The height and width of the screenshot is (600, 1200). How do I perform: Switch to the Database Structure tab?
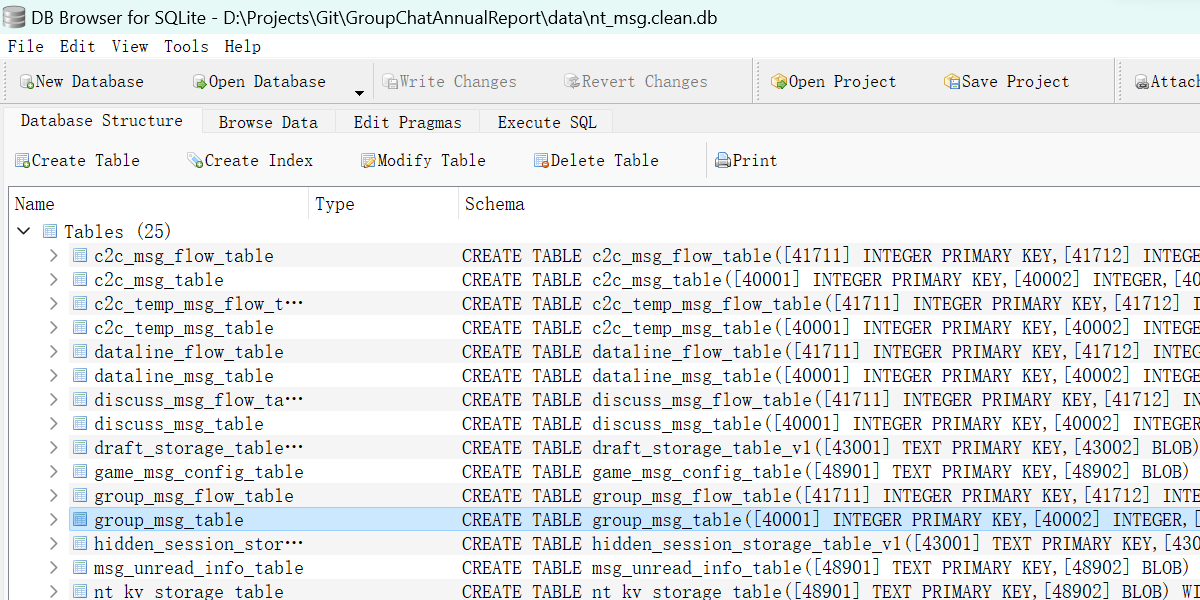click(x=102, y=121)
